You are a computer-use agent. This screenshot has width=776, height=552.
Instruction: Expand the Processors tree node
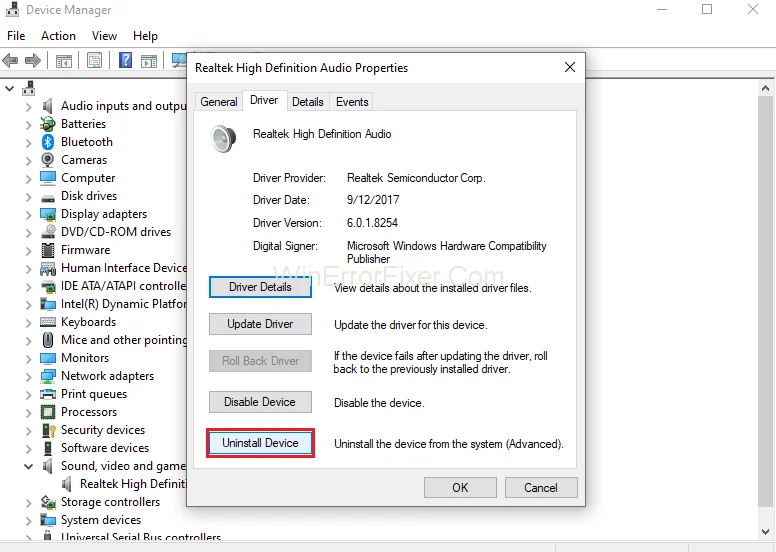click(x=28, y=412)
